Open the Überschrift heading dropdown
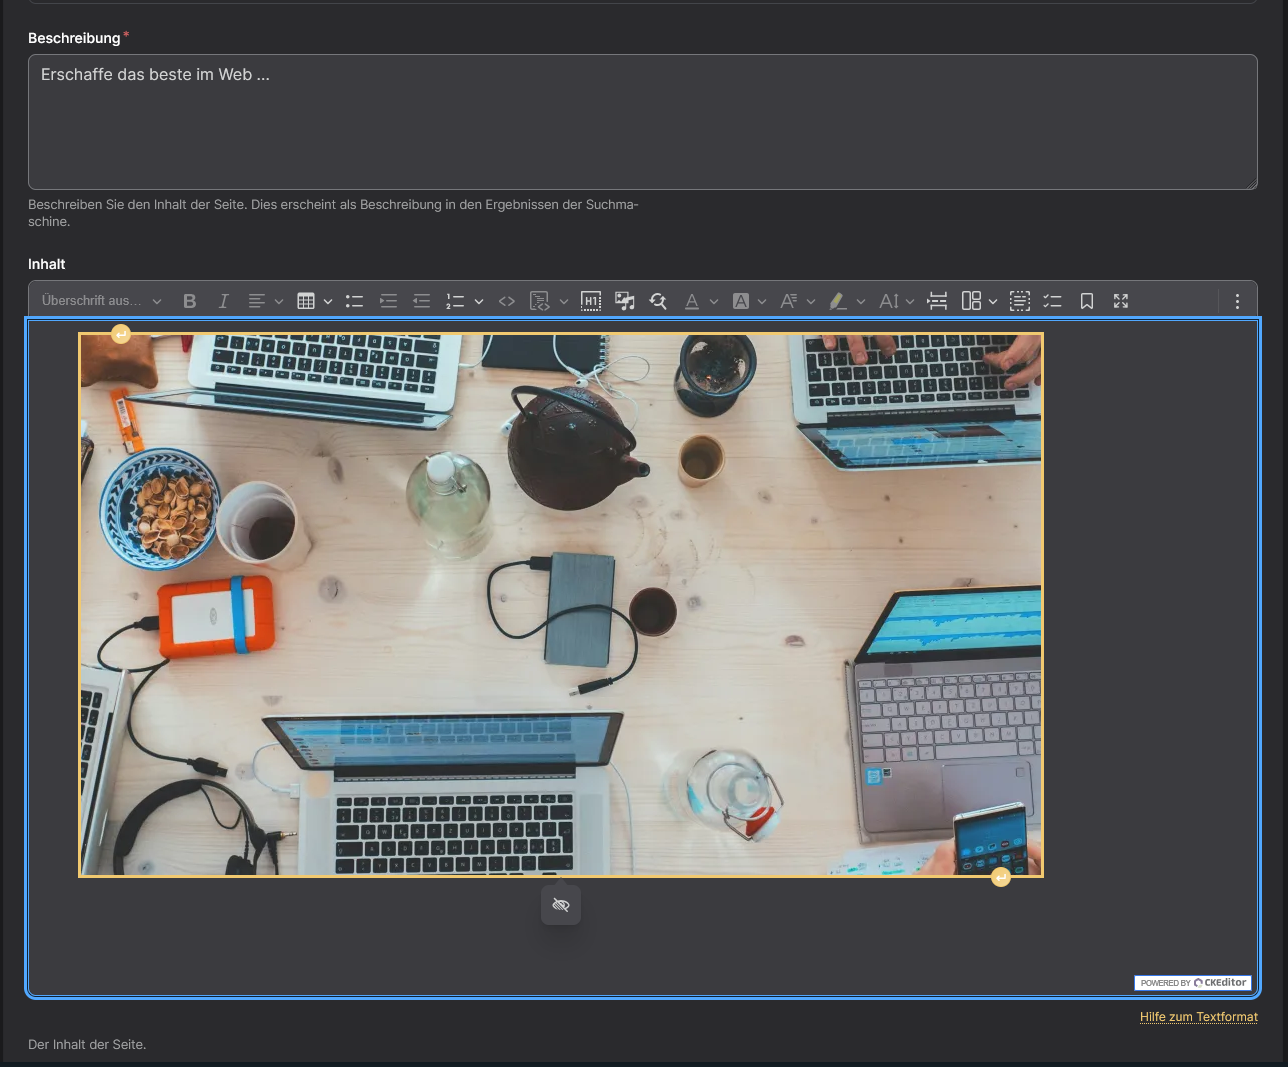This screenshot has width=1288, height=1067. pos(101,301)
